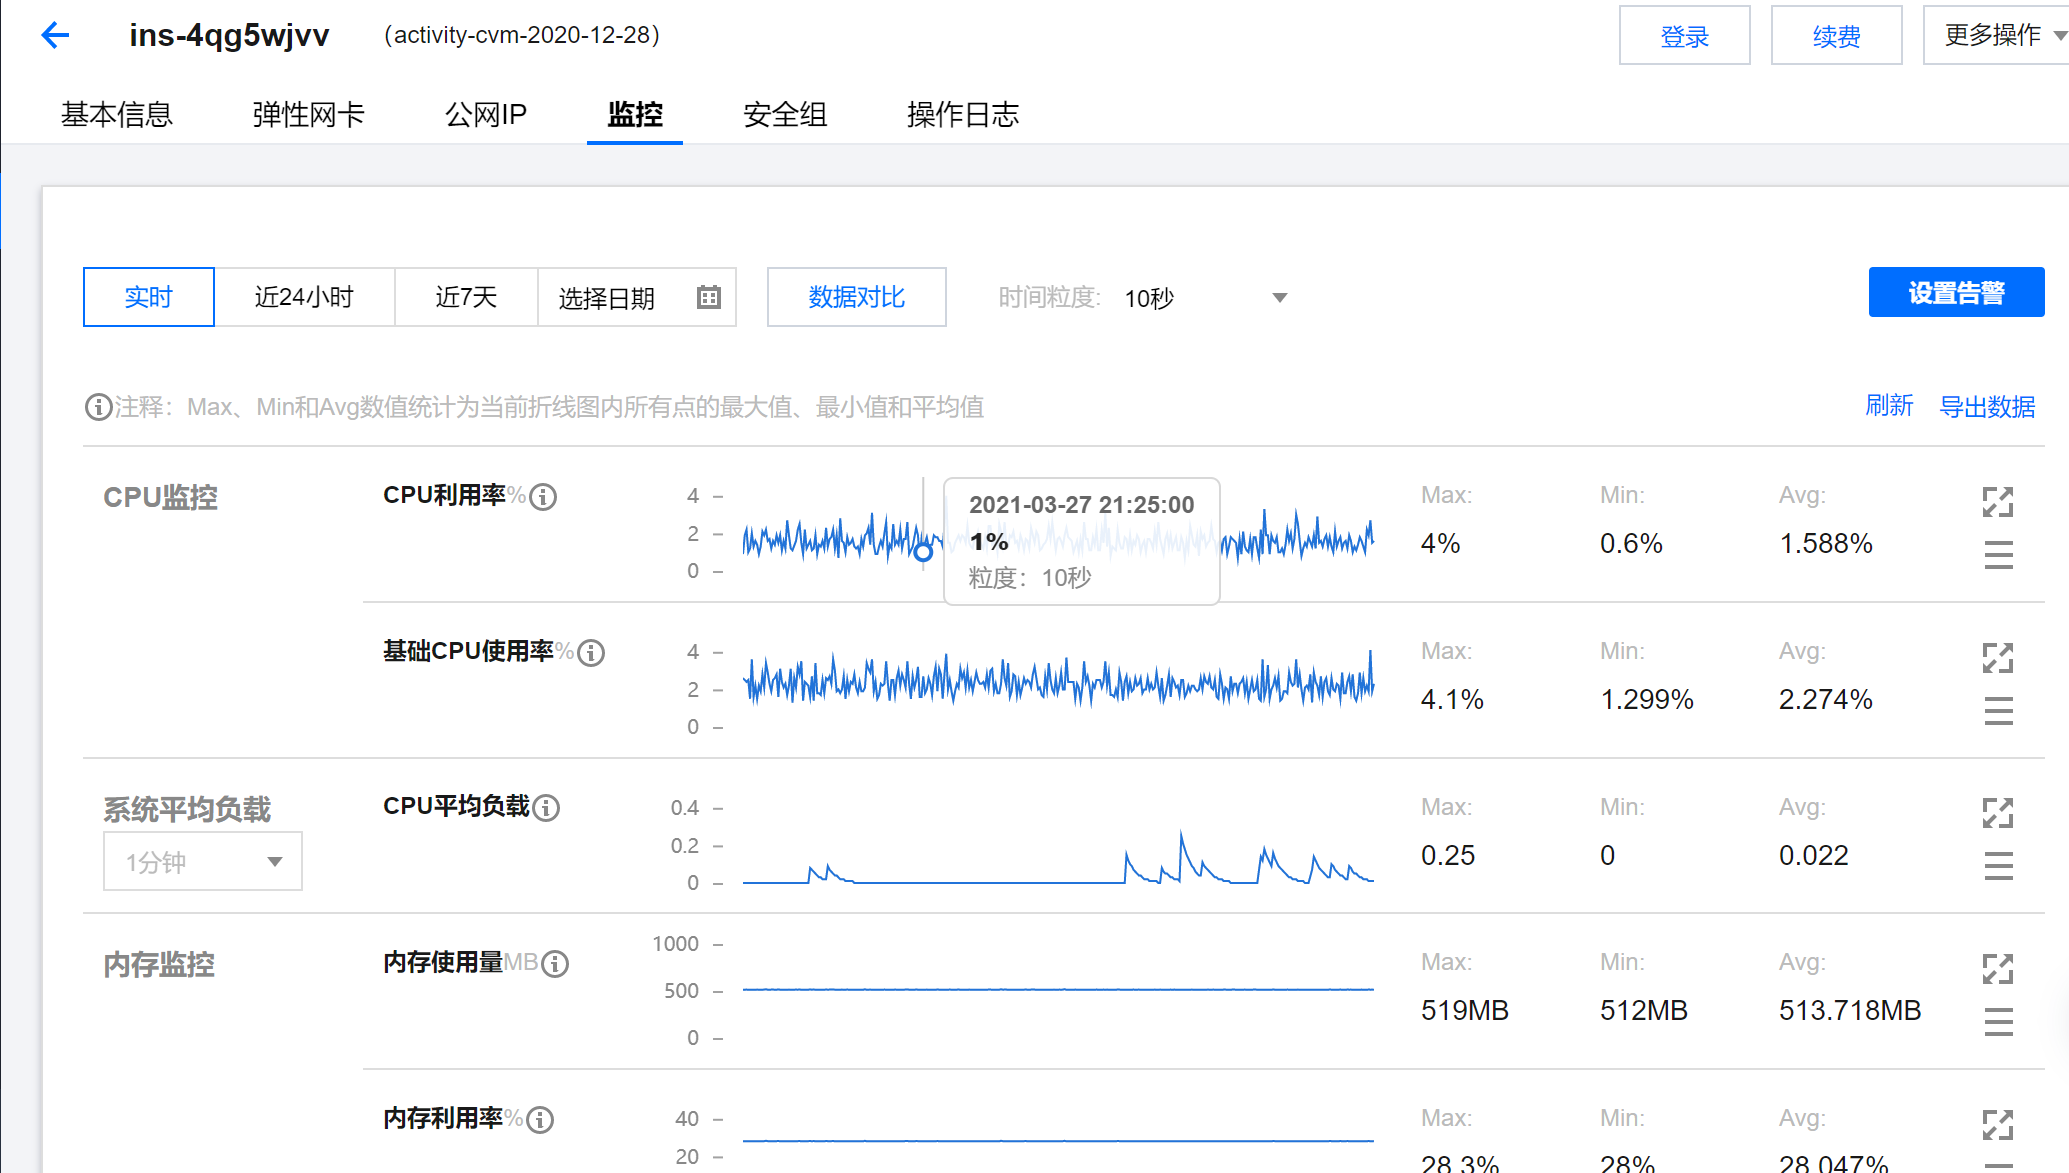2069x1173 pixels.
Task: Click the 导出数据 link
Action: [x=1986, y=407]
